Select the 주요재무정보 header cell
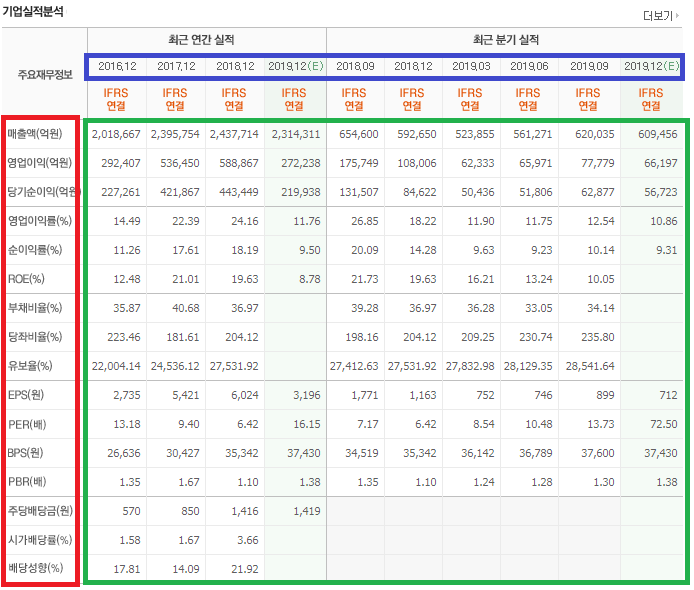Image resolution: width=694 pixels, height=590 pixels. click(45, 74)
